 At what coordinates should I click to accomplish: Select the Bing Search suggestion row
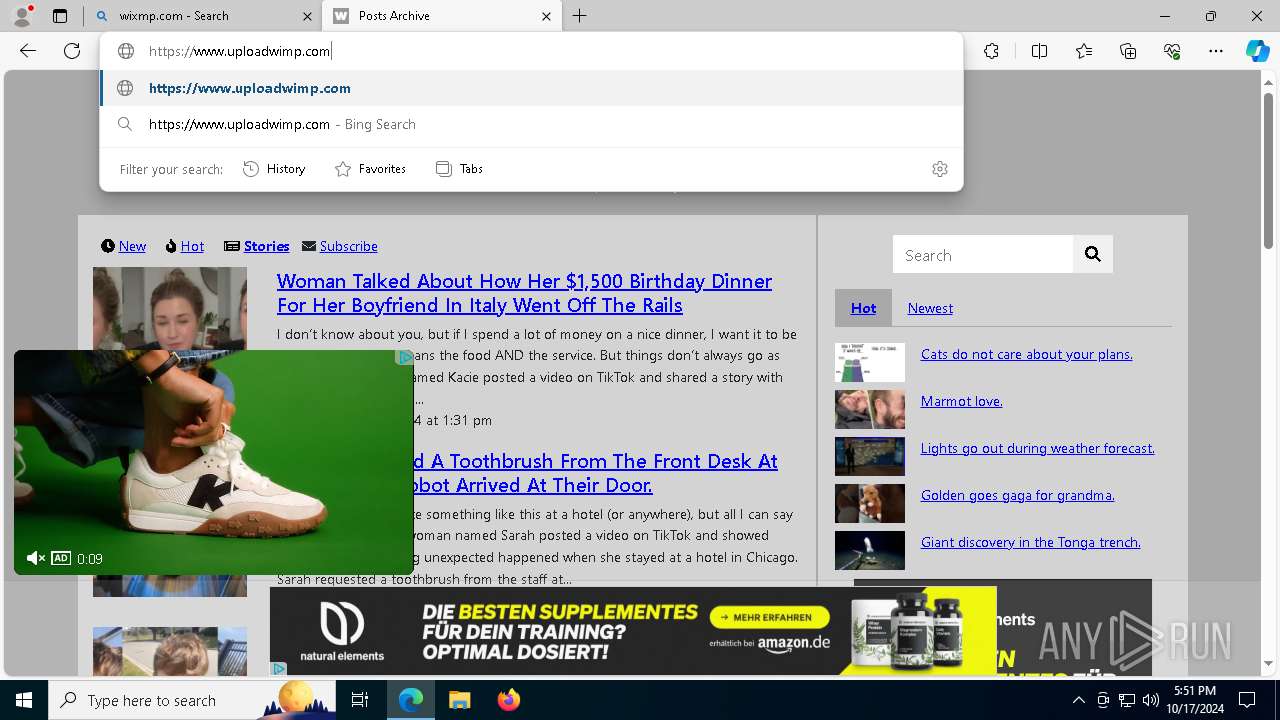(531, 124)
